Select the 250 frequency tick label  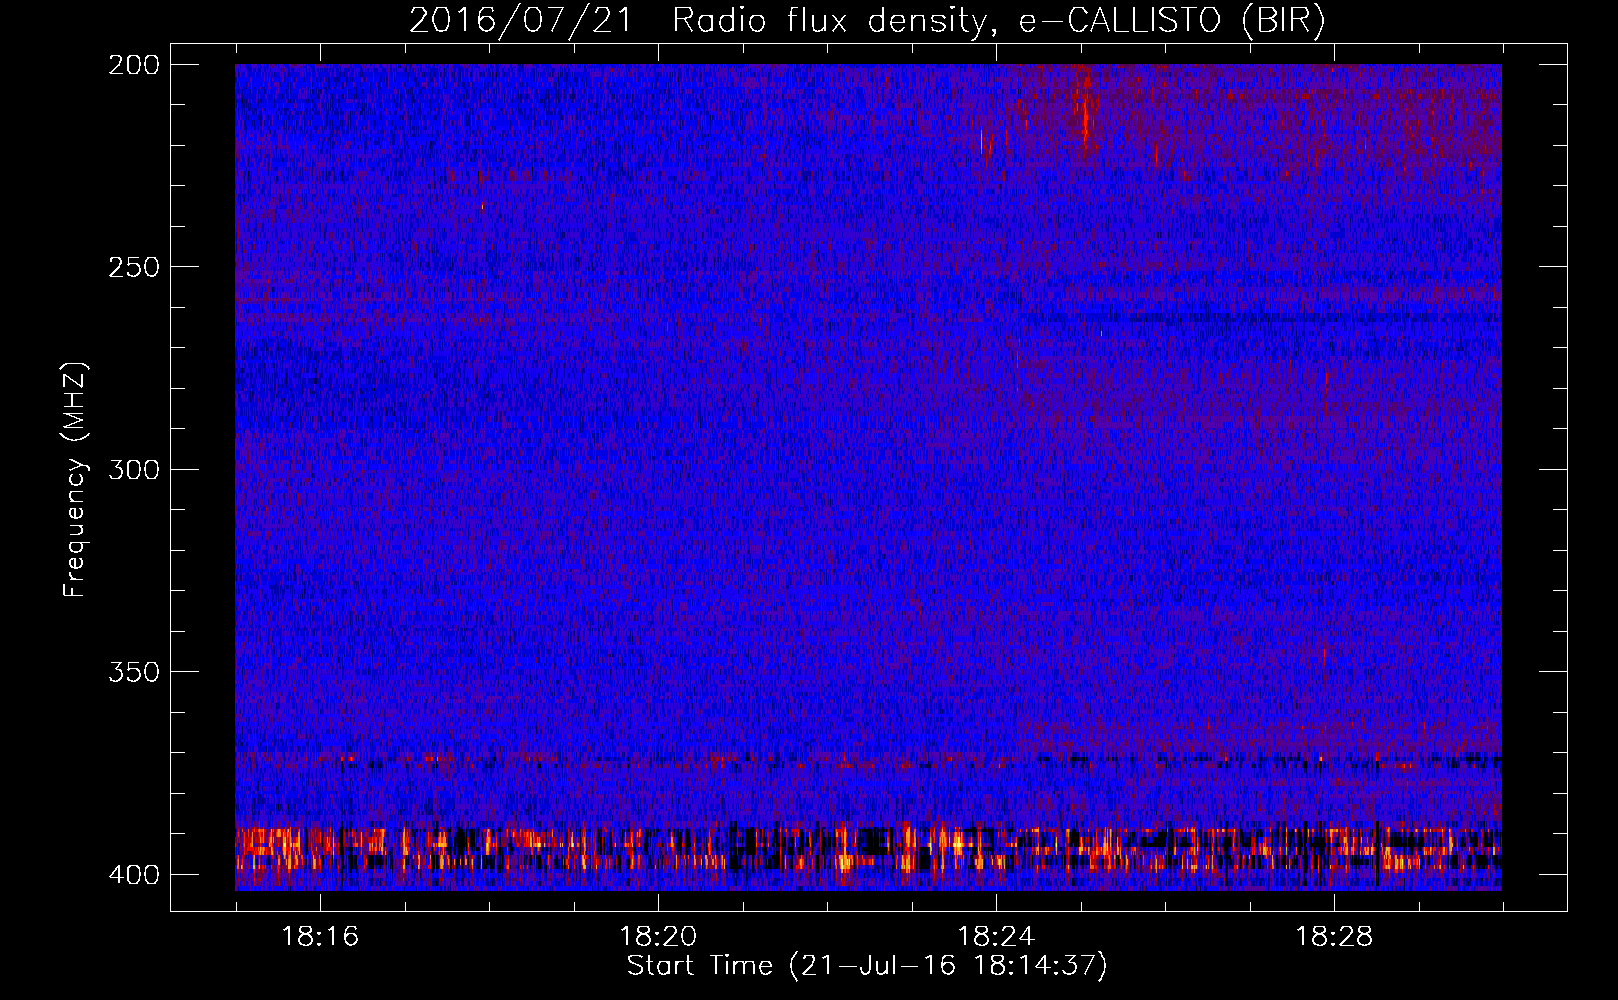point(133,267)
